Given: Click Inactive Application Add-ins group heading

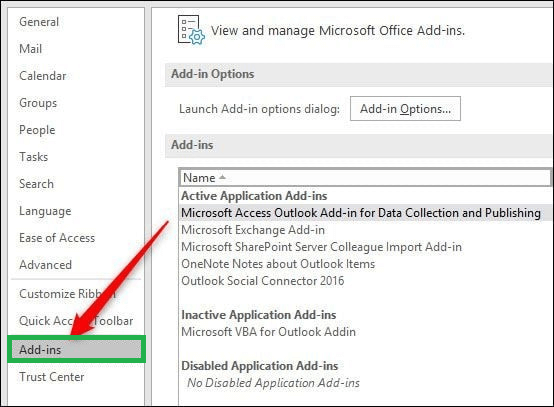Looking at the screenshot, I should (259, 315).
